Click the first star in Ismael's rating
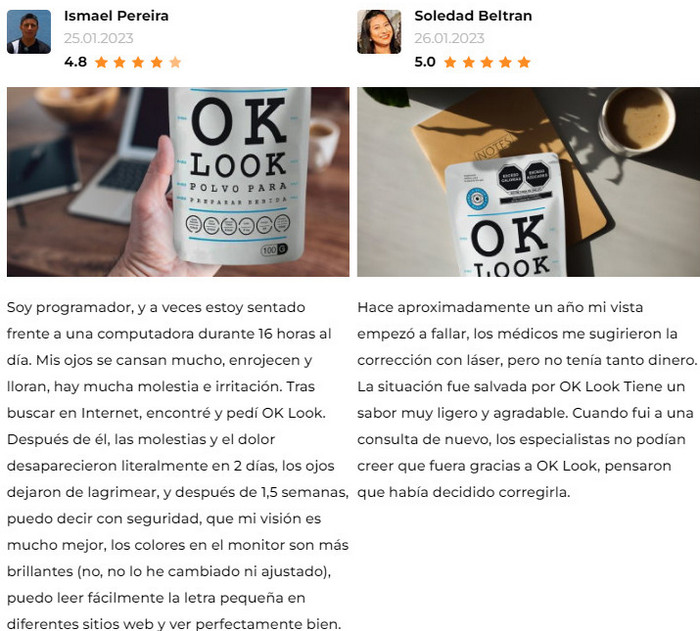700x631 pixels. (x=101, y=62)
